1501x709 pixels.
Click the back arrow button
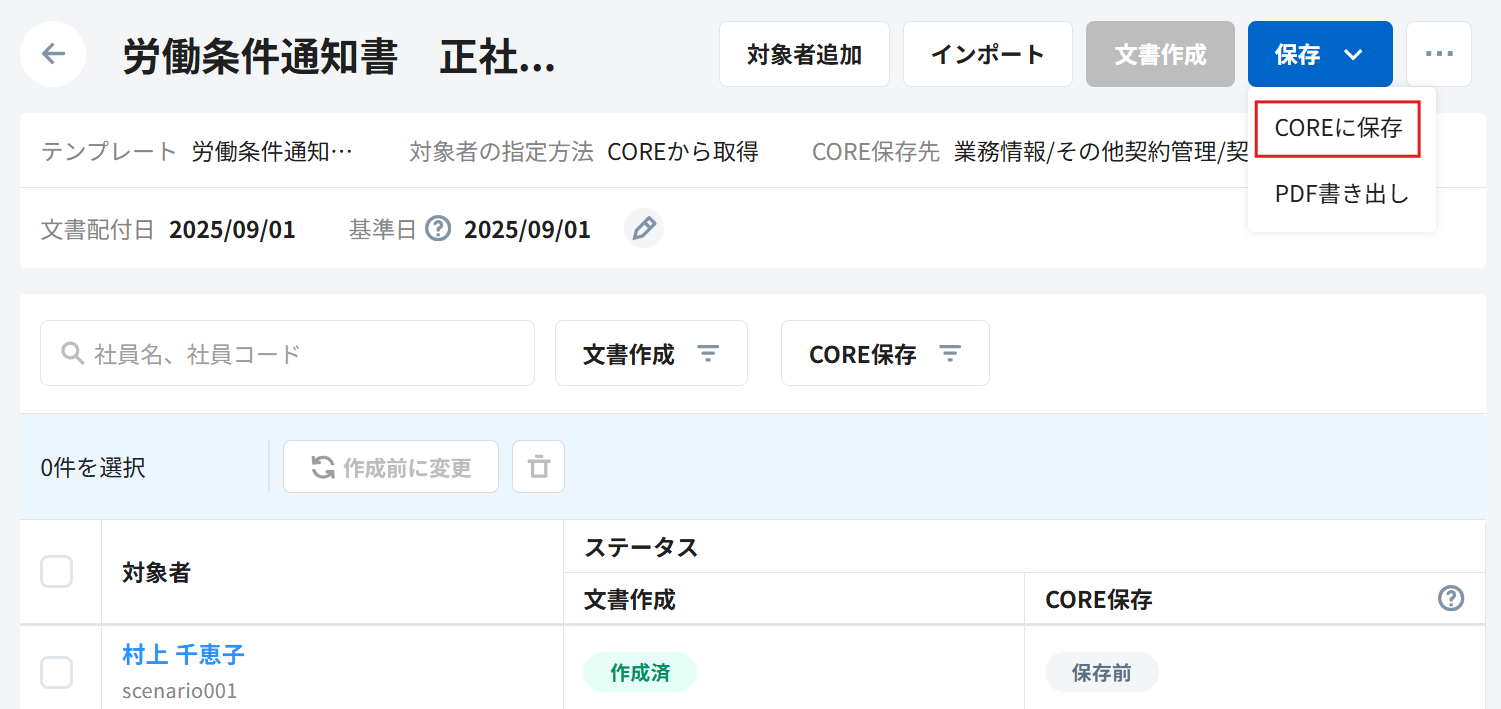pos(53,54)
